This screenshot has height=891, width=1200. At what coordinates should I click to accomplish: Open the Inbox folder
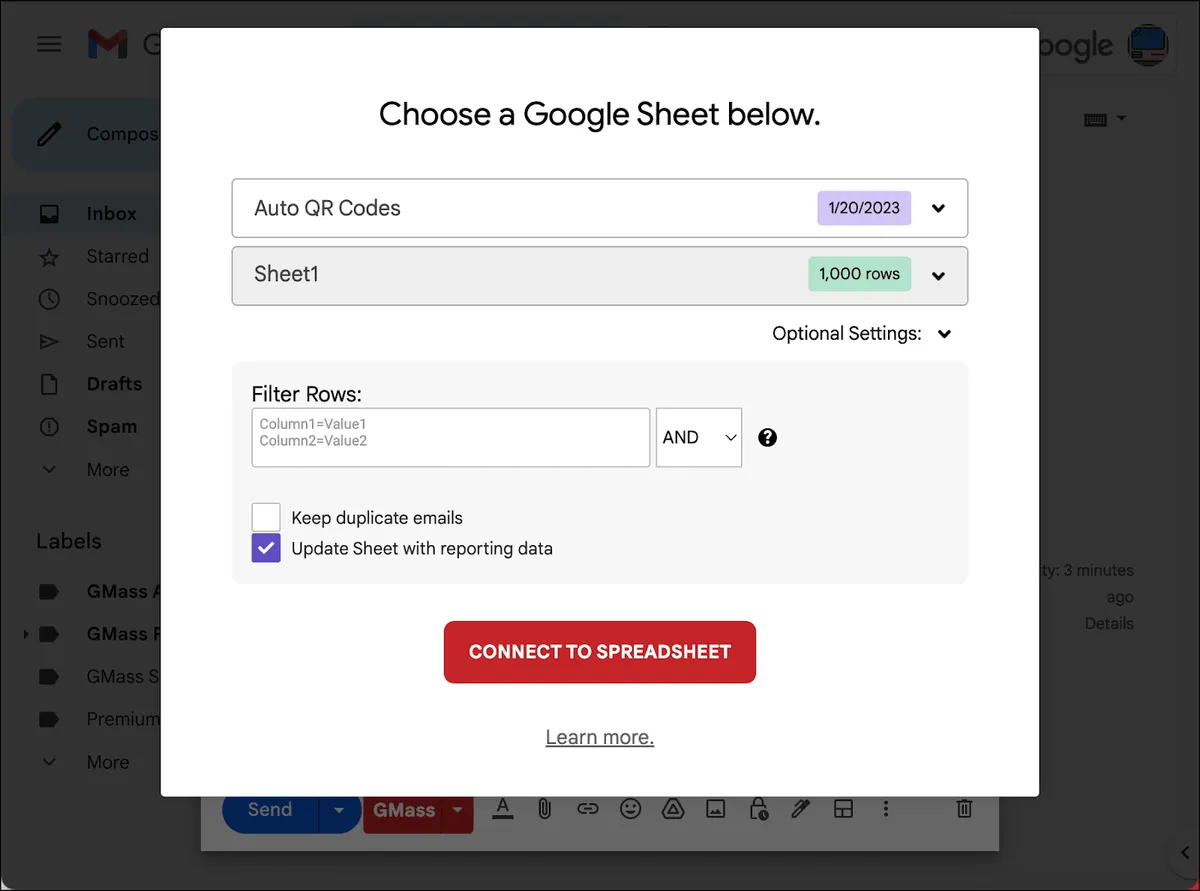pos(111,213)
